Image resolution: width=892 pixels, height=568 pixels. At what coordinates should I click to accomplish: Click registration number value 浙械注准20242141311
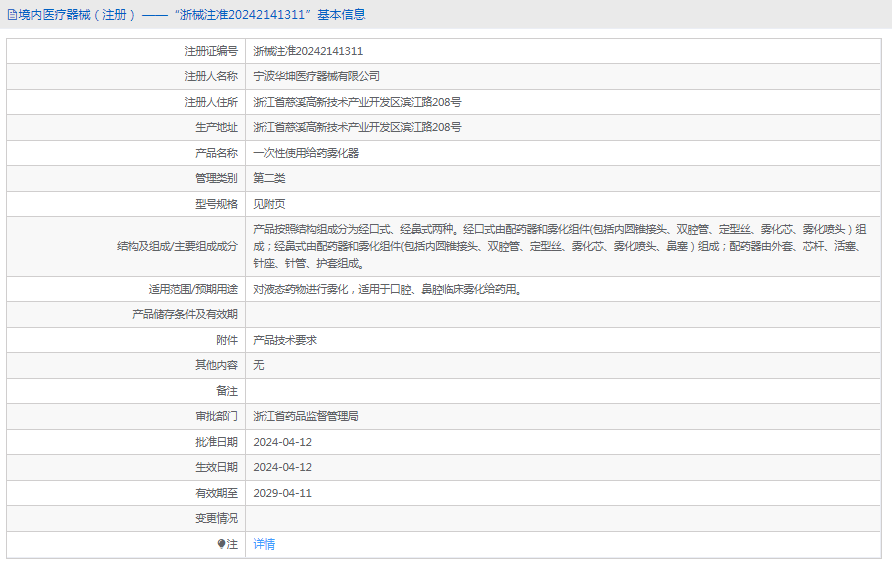pyautogui.click(x=308, y=51)
